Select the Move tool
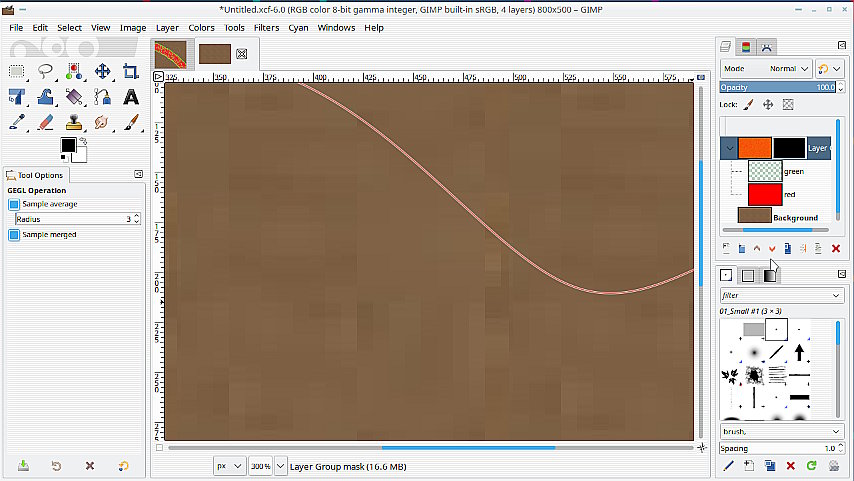Image resolution: width=854 pixels, height=481 pixels. click(102, 71)
